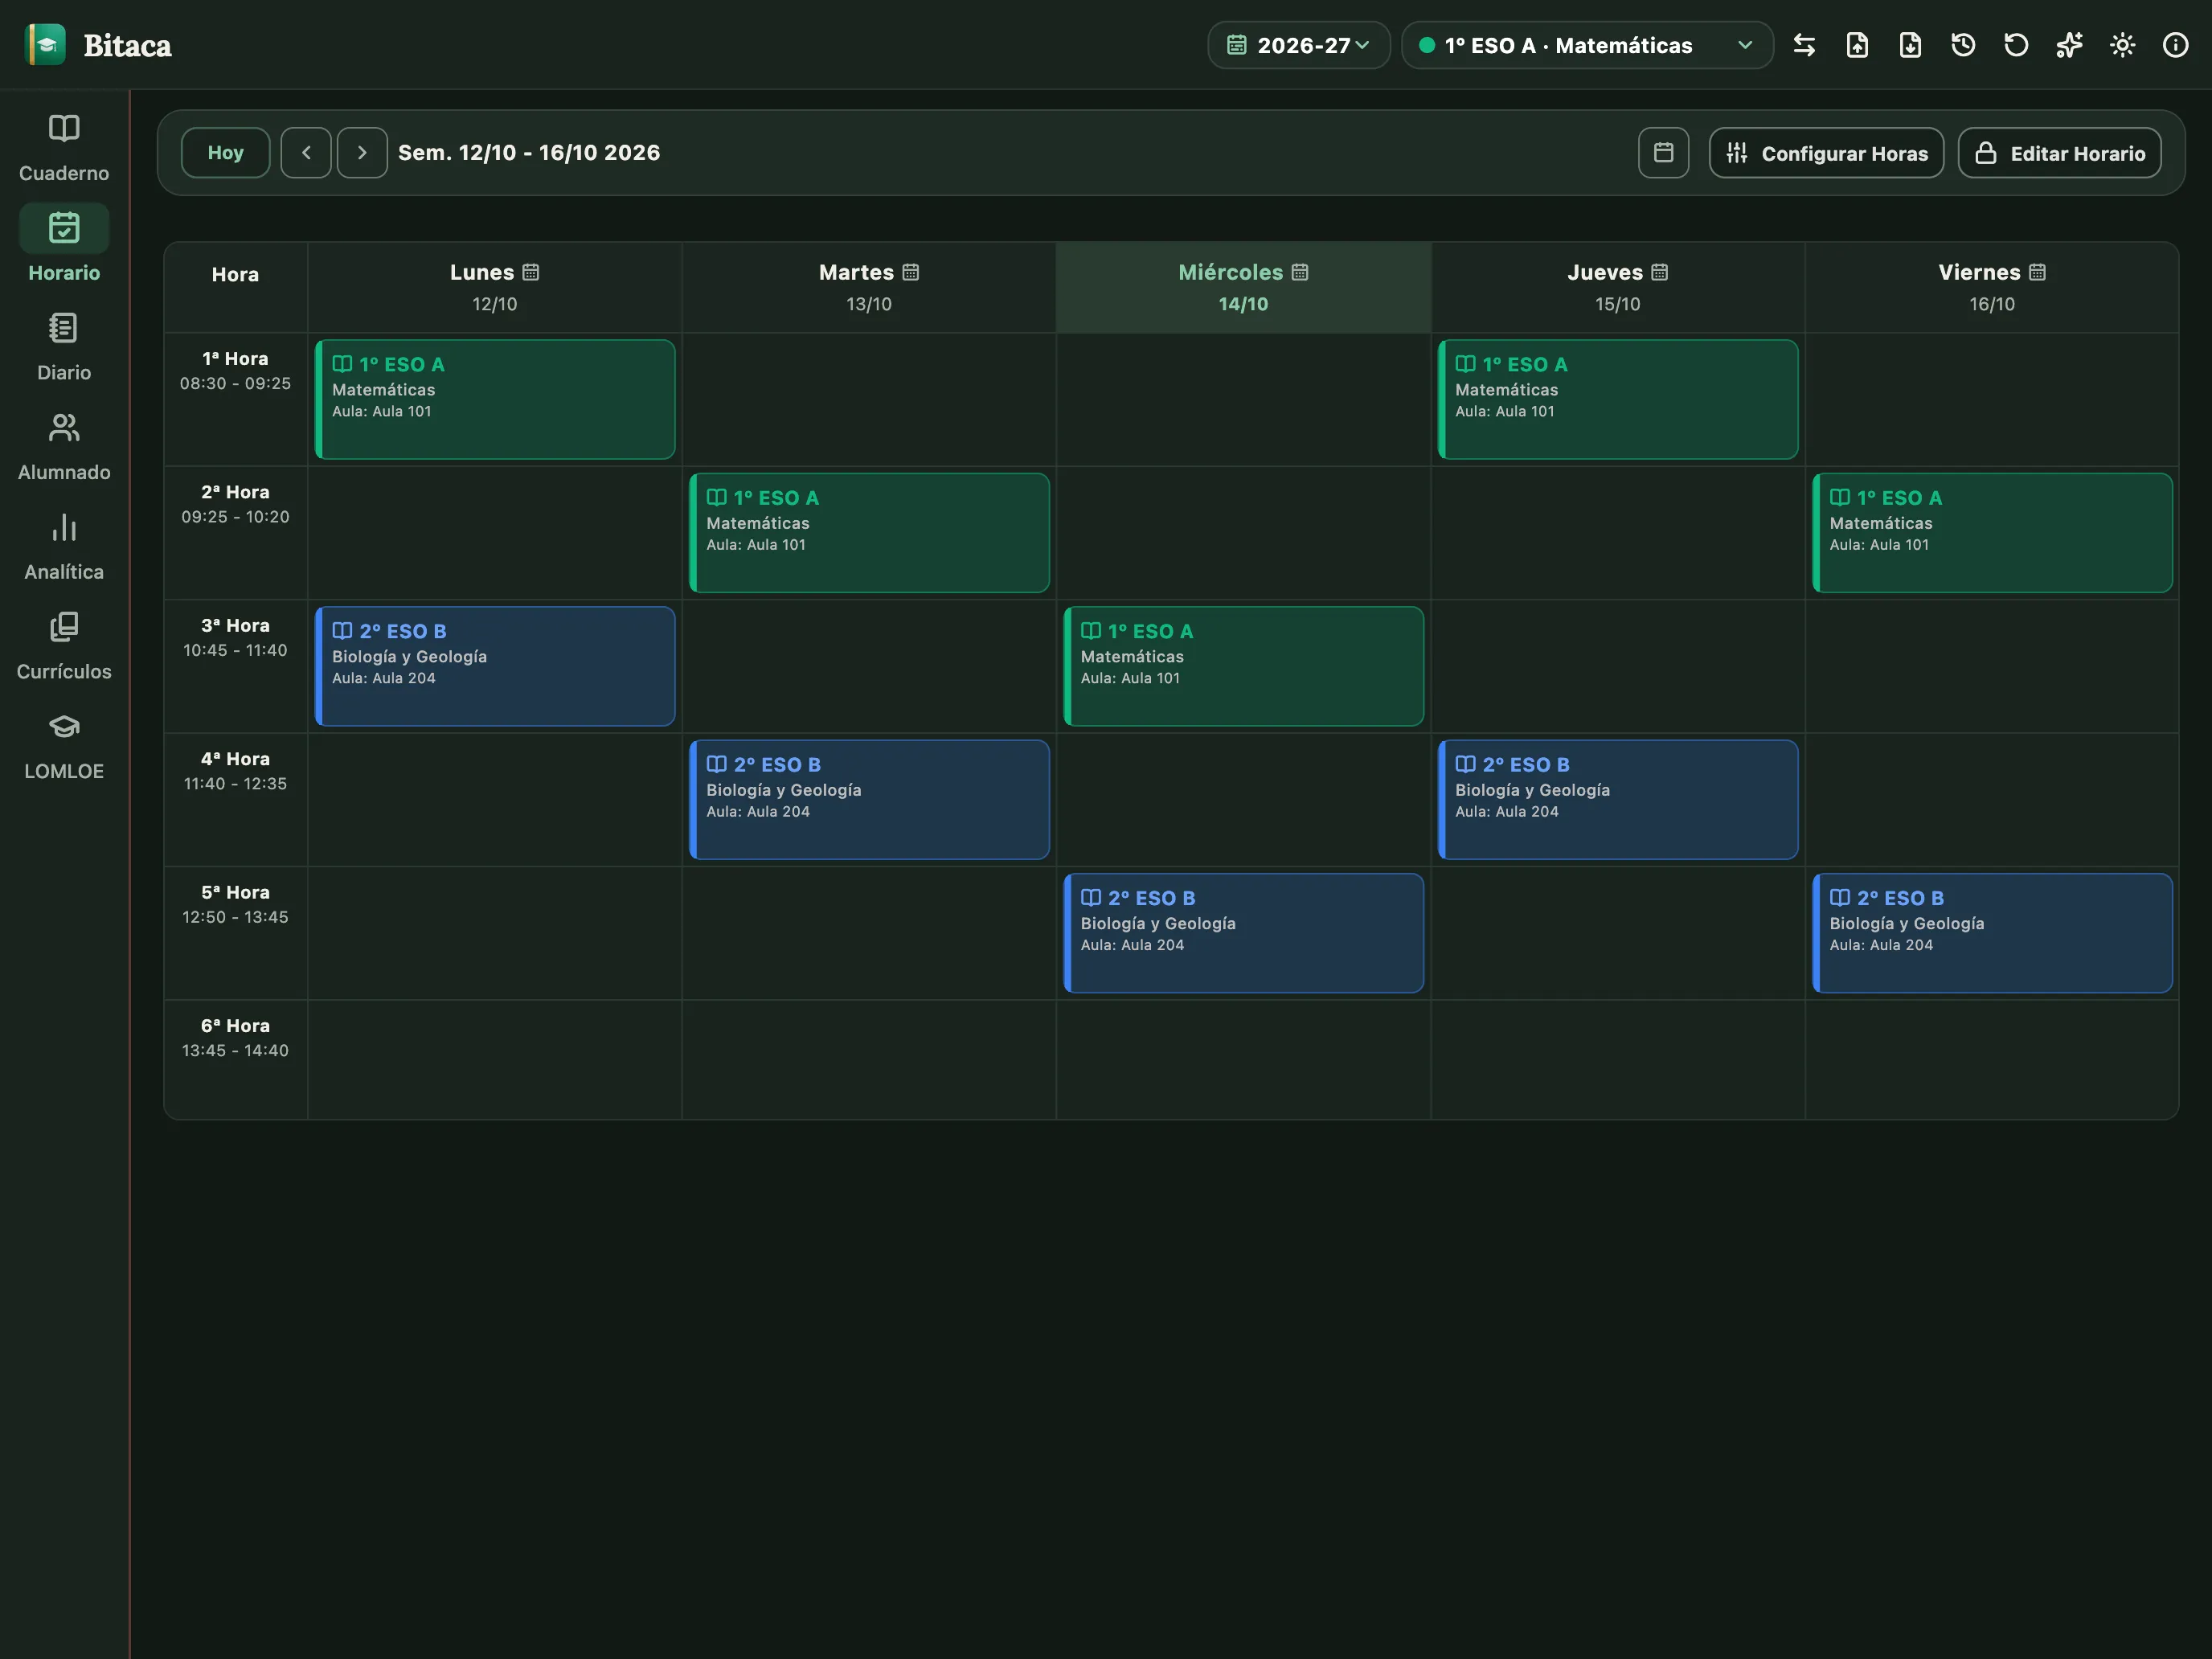Image resolution: width=2212 pixels, height=1659 pixels.
Task: Open Miércoles 5ª Hora 2º ESO B class
Action: click(1243, 933)
